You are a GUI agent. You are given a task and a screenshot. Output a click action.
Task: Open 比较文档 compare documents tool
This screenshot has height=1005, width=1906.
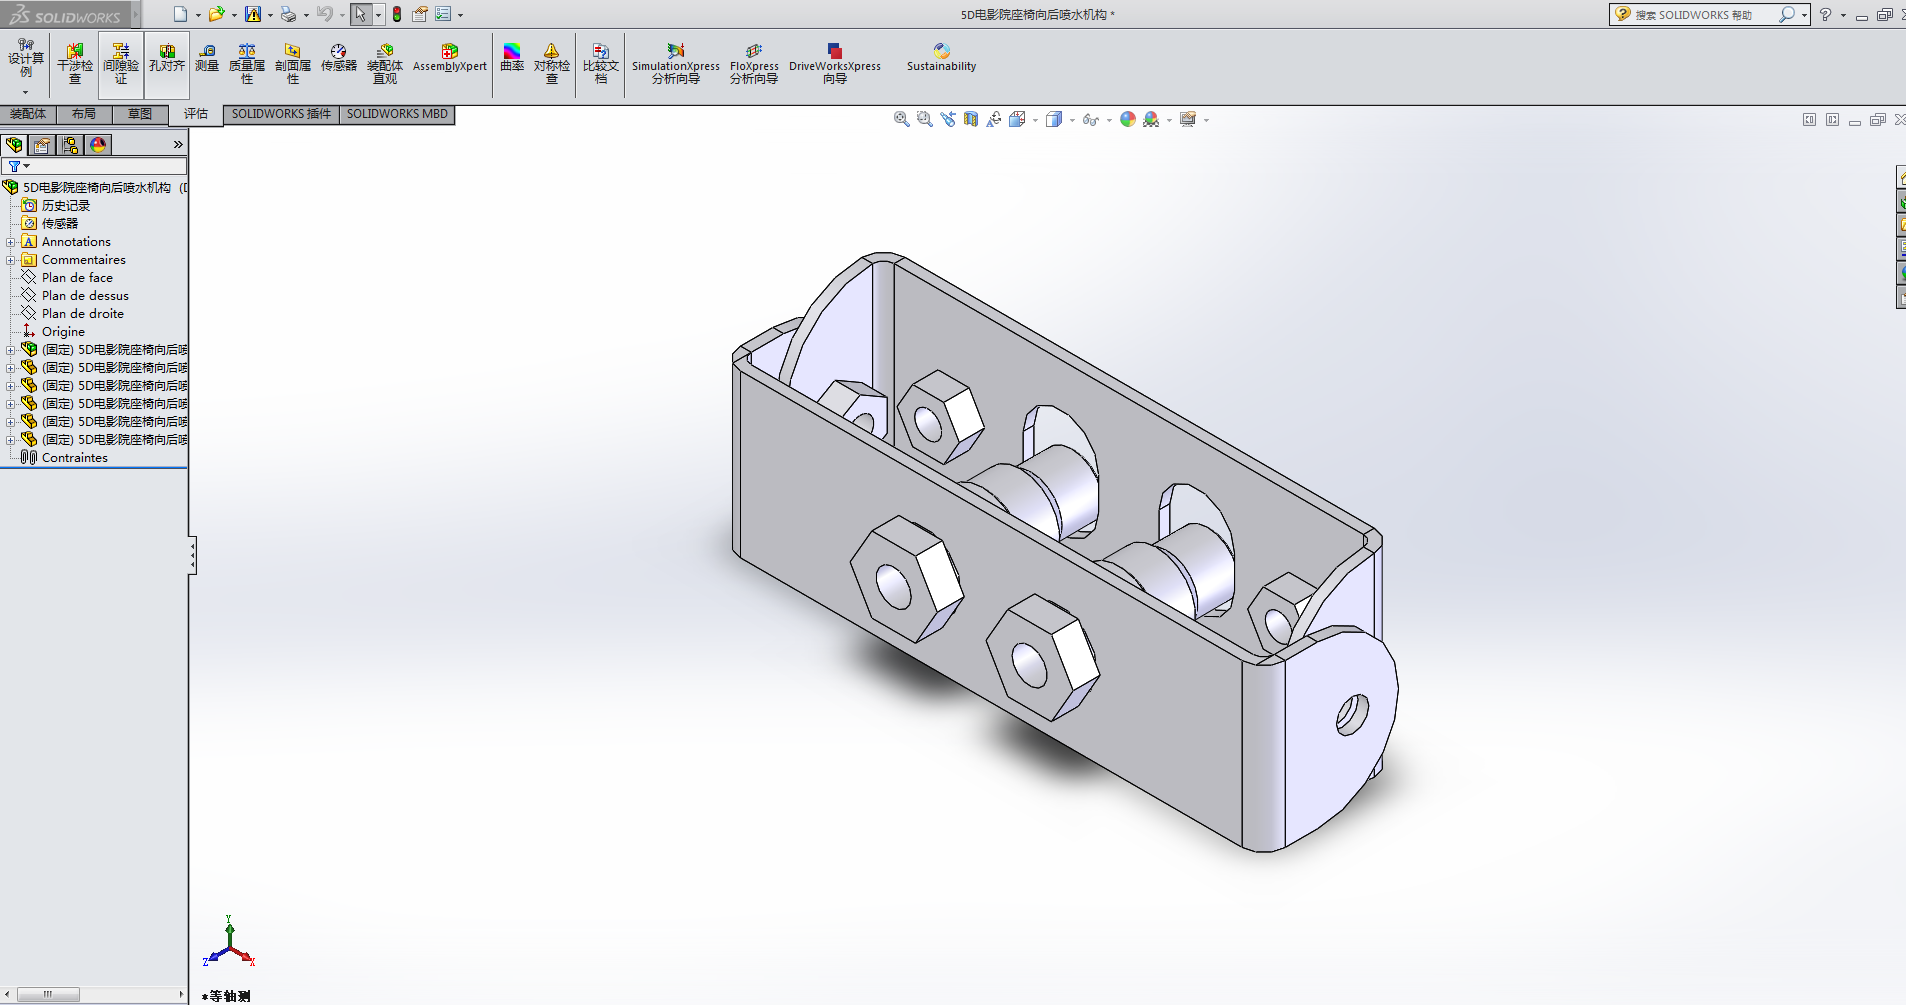(601, 64)
